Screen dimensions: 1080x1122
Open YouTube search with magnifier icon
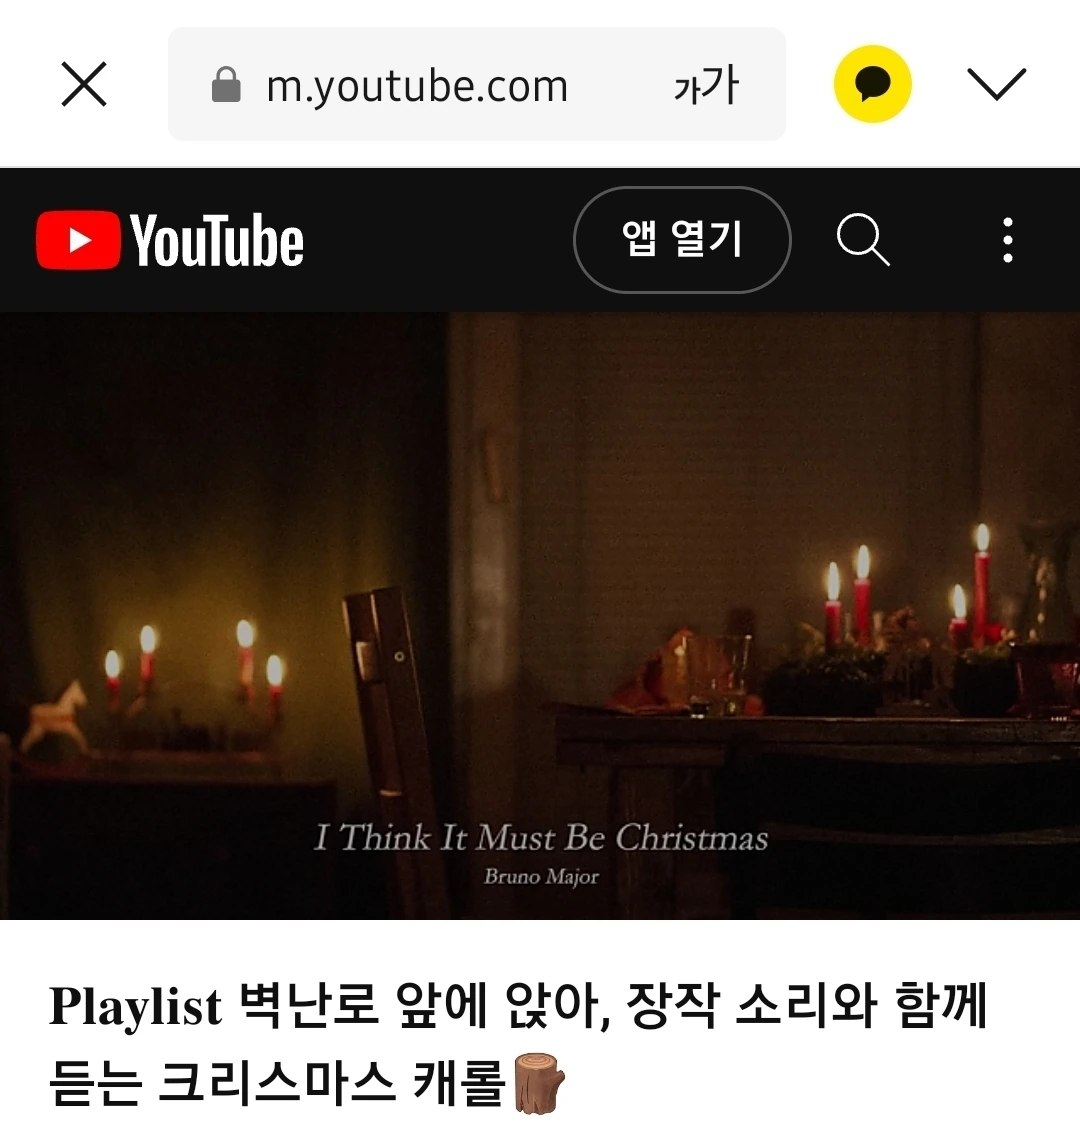click(x=863, y=240)
